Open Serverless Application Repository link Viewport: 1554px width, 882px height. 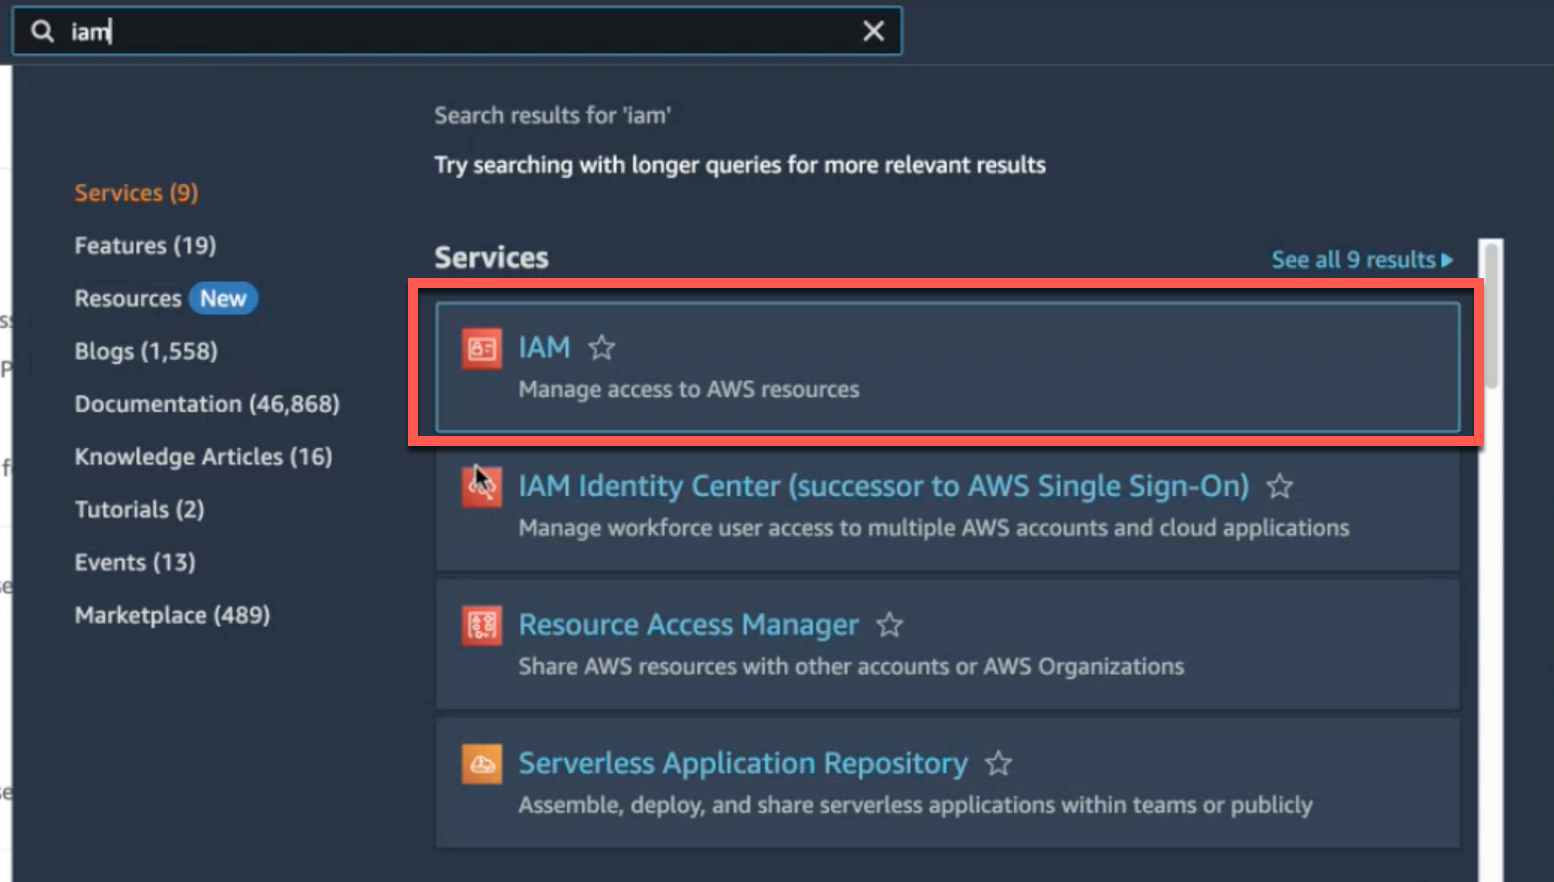pos(743,764)
